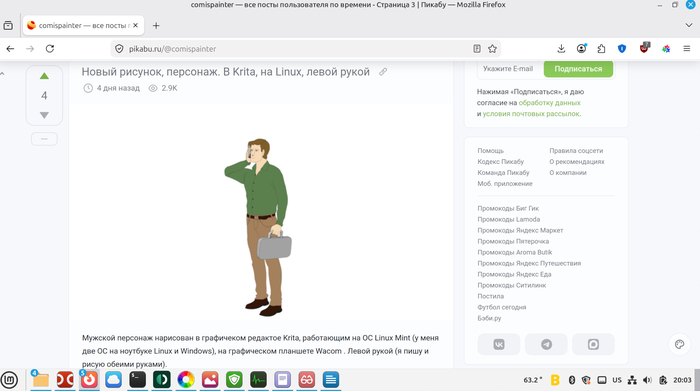
Task: Open Промокоды Ситилинк link
Action: point(512,285)
